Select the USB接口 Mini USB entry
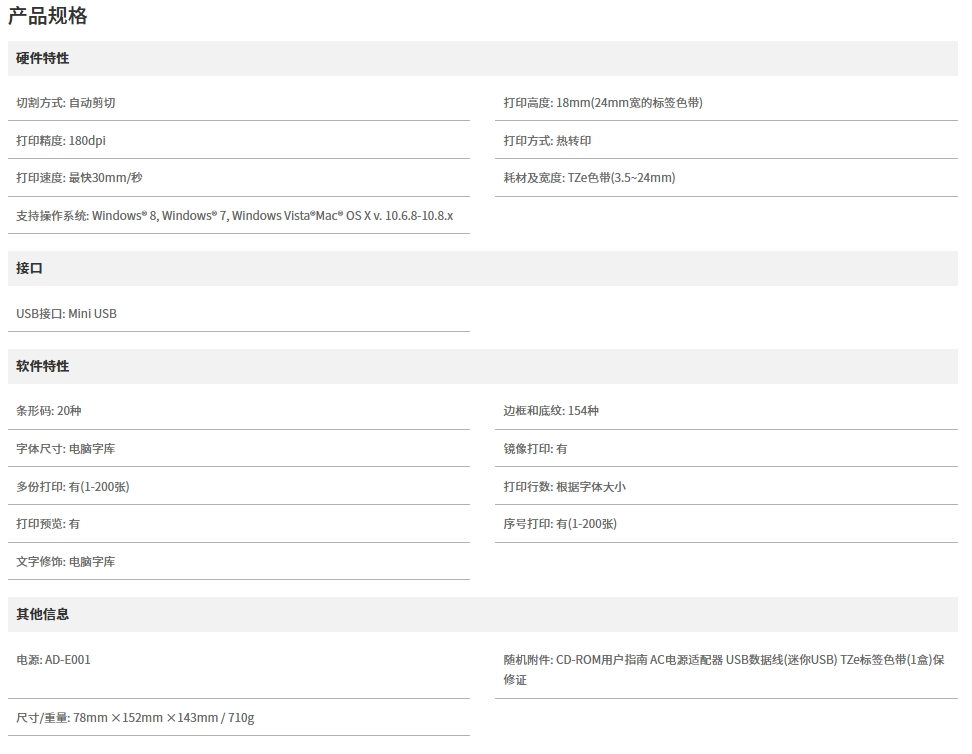Viewport: 972px width, 754px height. coord(66,314)
